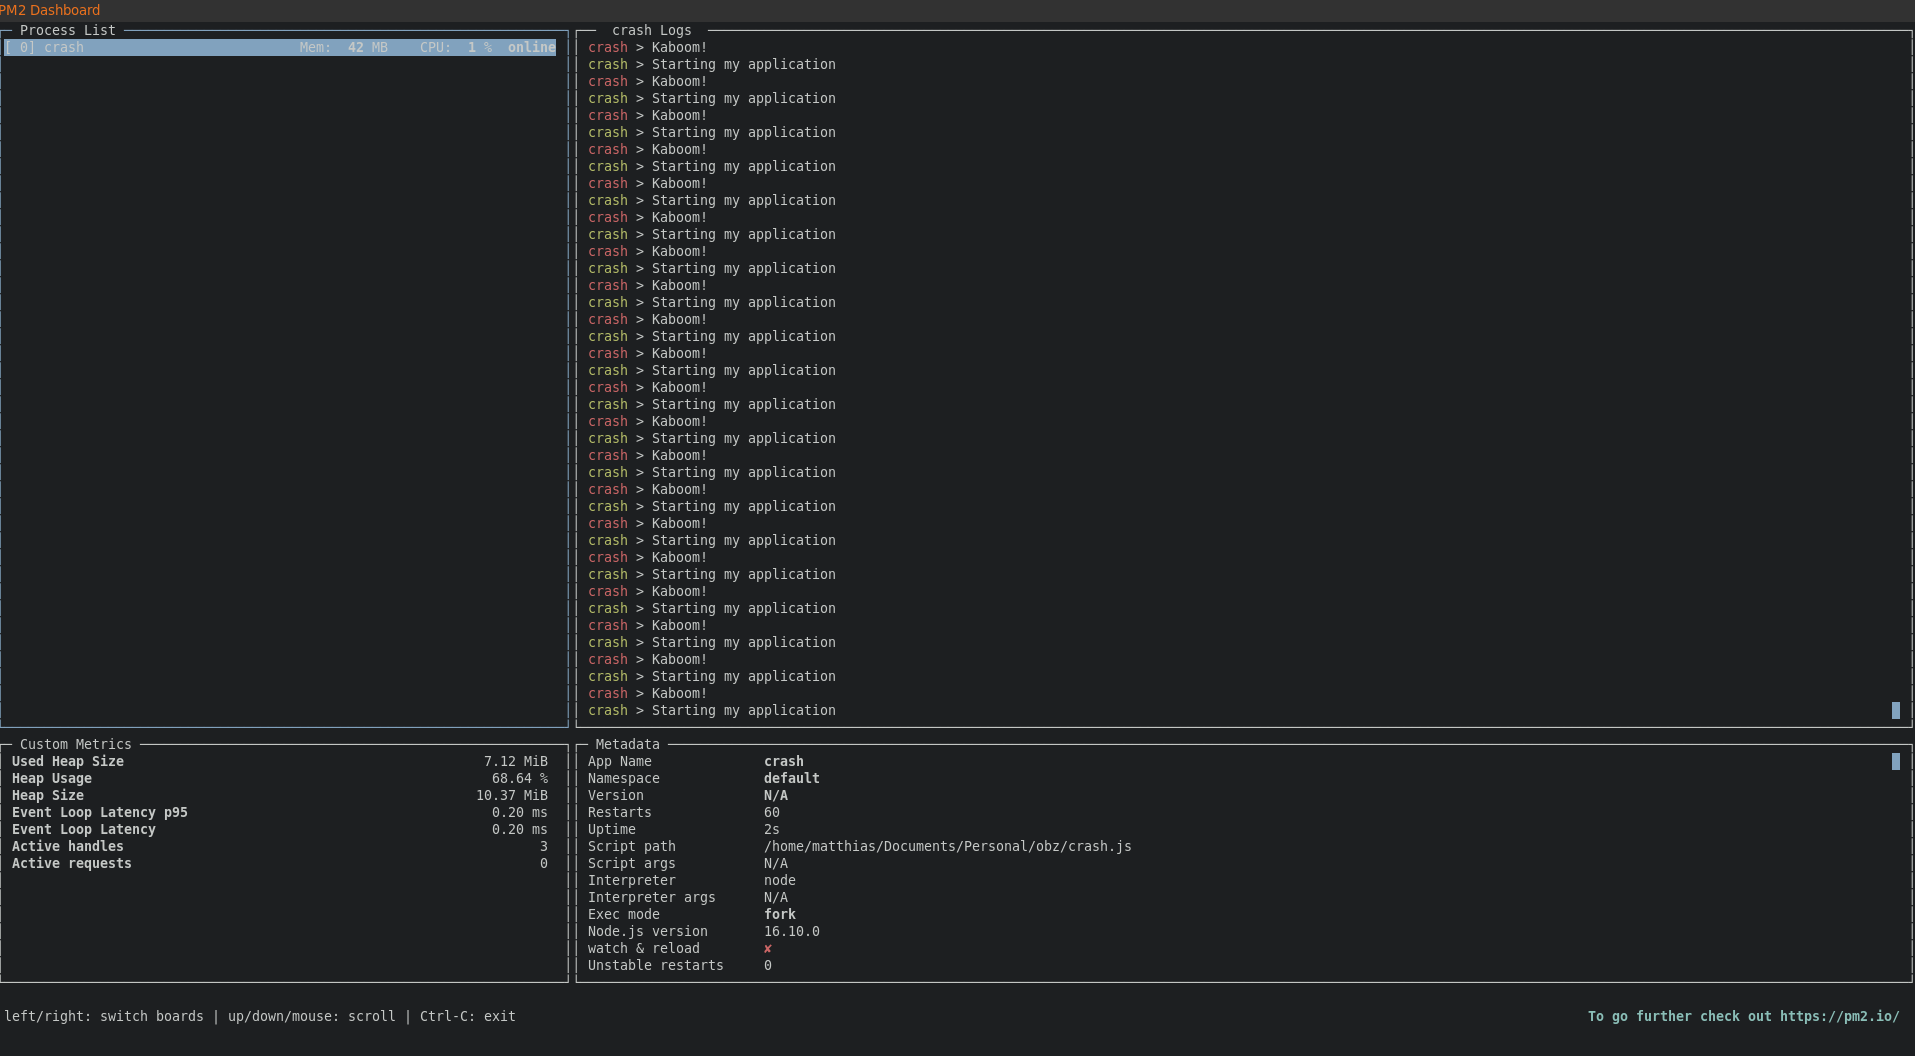Click the Interpreter args label
The image size is (1915, 1056).
click(x=651, y=897)
